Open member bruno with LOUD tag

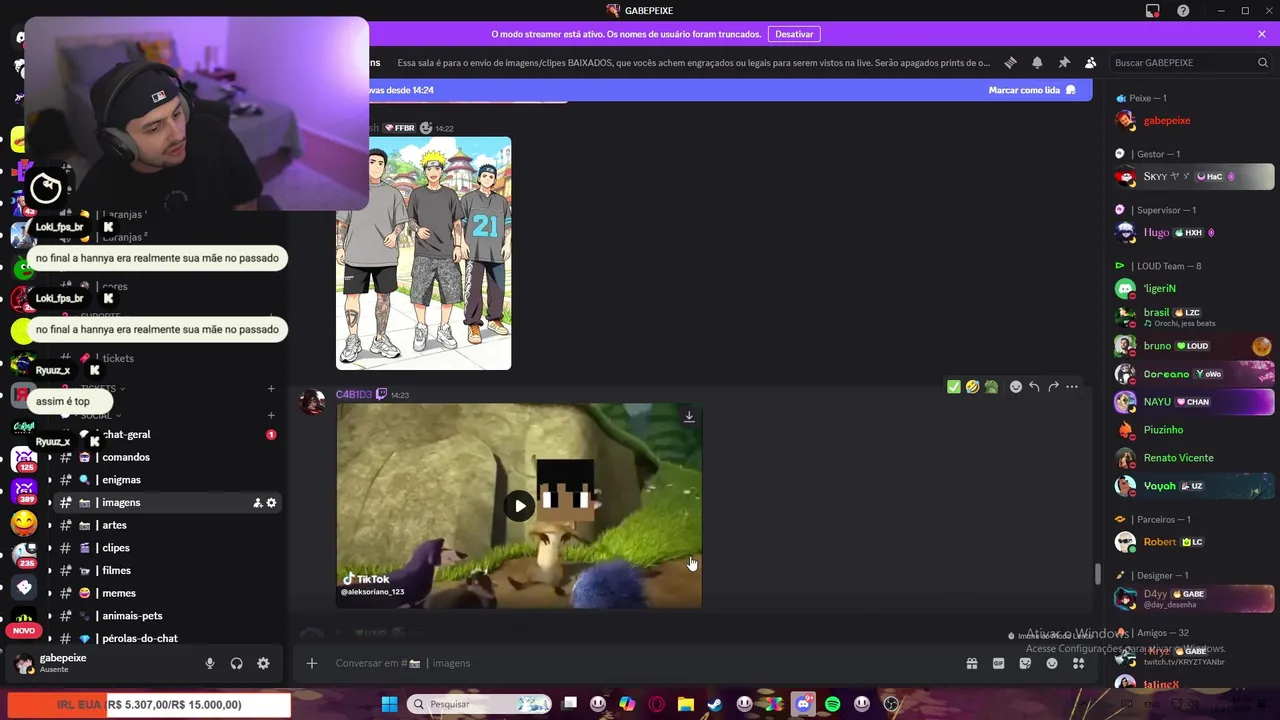(x=1193, y=346)
